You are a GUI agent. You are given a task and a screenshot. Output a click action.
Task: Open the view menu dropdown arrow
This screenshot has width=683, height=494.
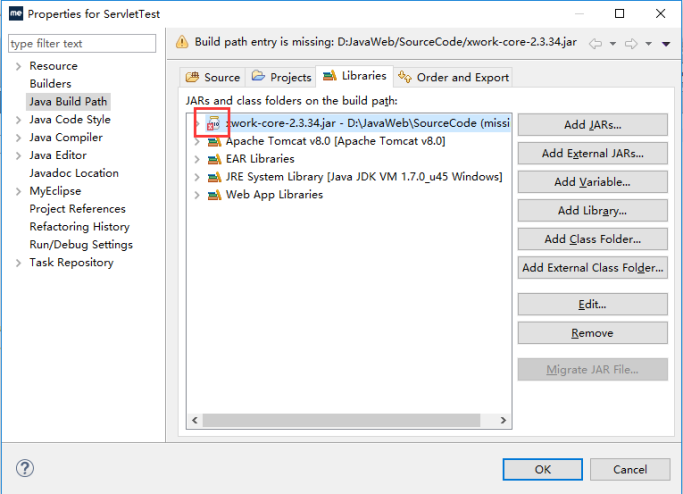(666, 44)
